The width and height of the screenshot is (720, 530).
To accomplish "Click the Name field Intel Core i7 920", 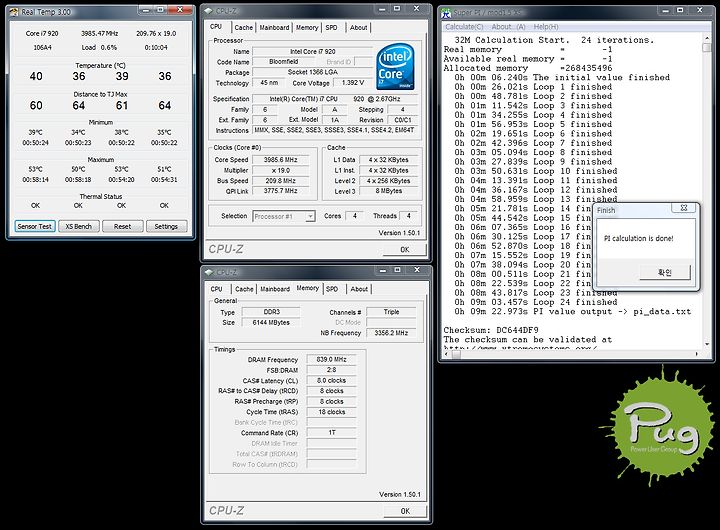I will click(313, 51).
